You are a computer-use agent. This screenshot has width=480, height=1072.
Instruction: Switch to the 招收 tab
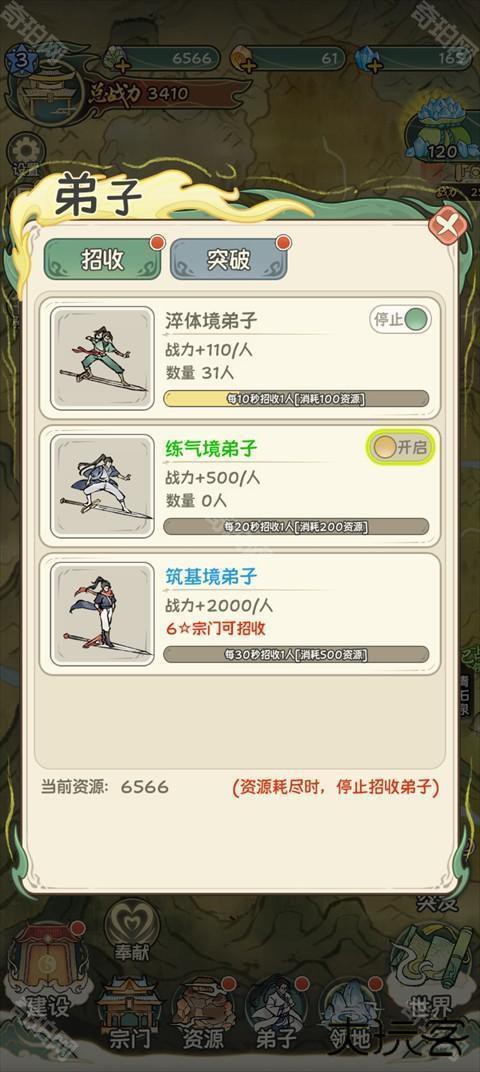click(103, 259)
